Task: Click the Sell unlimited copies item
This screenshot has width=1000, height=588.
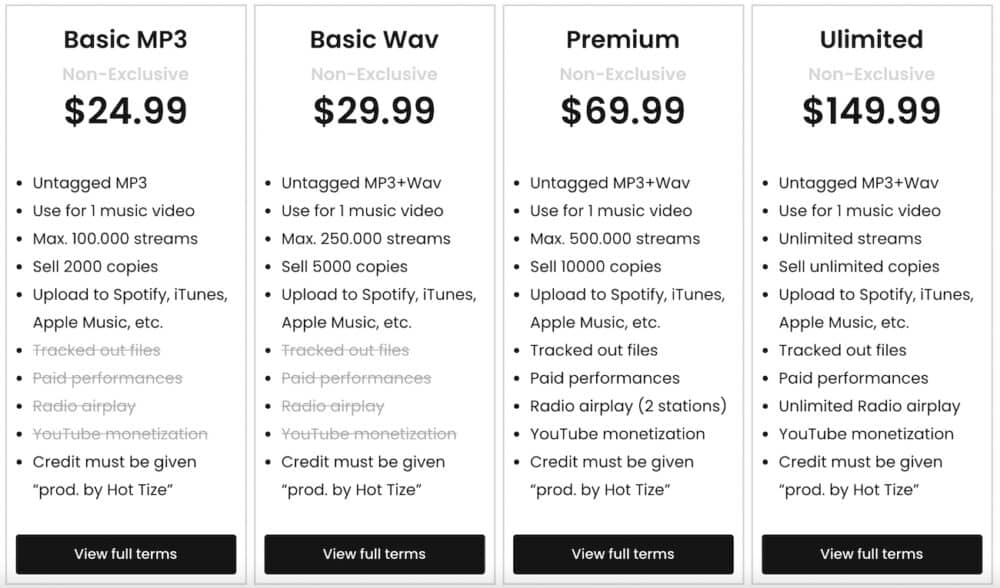Action: pyautogui.click(x=859, y=267)
